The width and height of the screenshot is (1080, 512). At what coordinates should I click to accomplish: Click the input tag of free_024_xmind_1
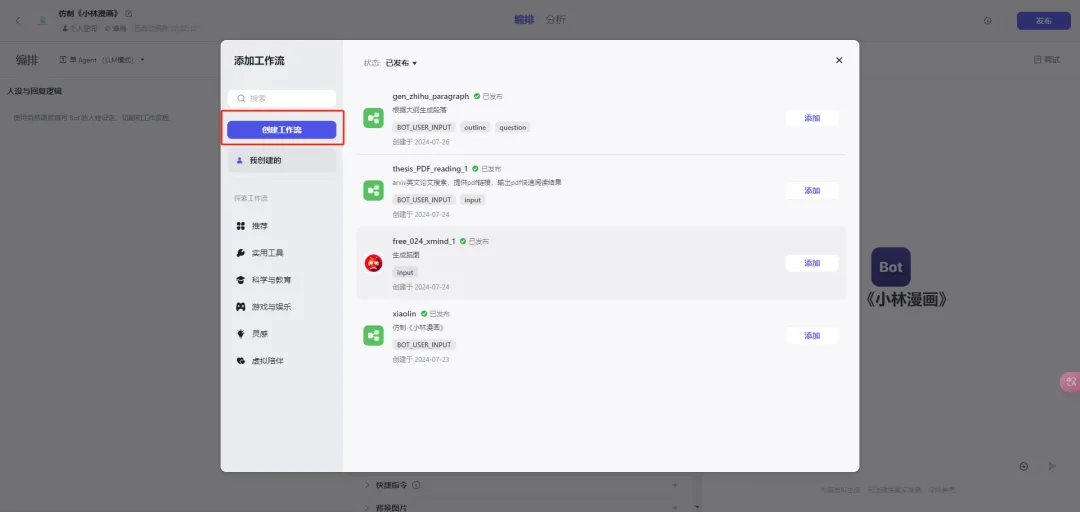pyautogui.click(x=405, y=272)
